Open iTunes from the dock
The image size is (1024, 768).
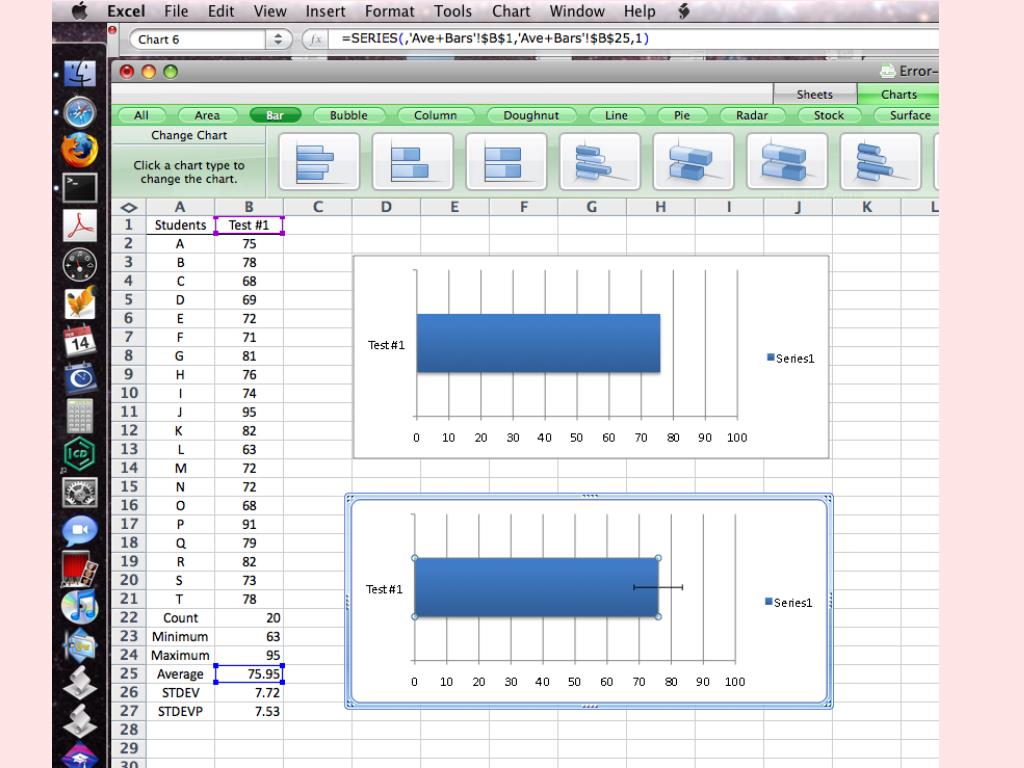80,606
